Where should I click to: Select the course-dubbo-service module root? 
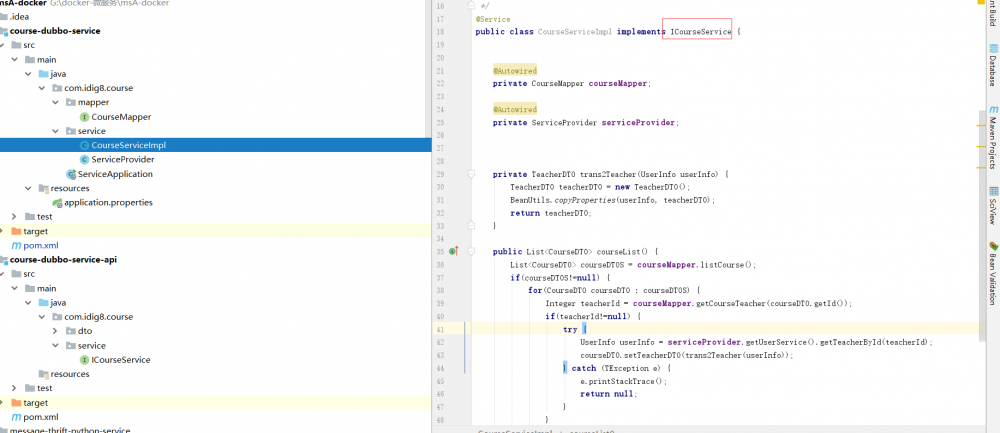[55, 31]
